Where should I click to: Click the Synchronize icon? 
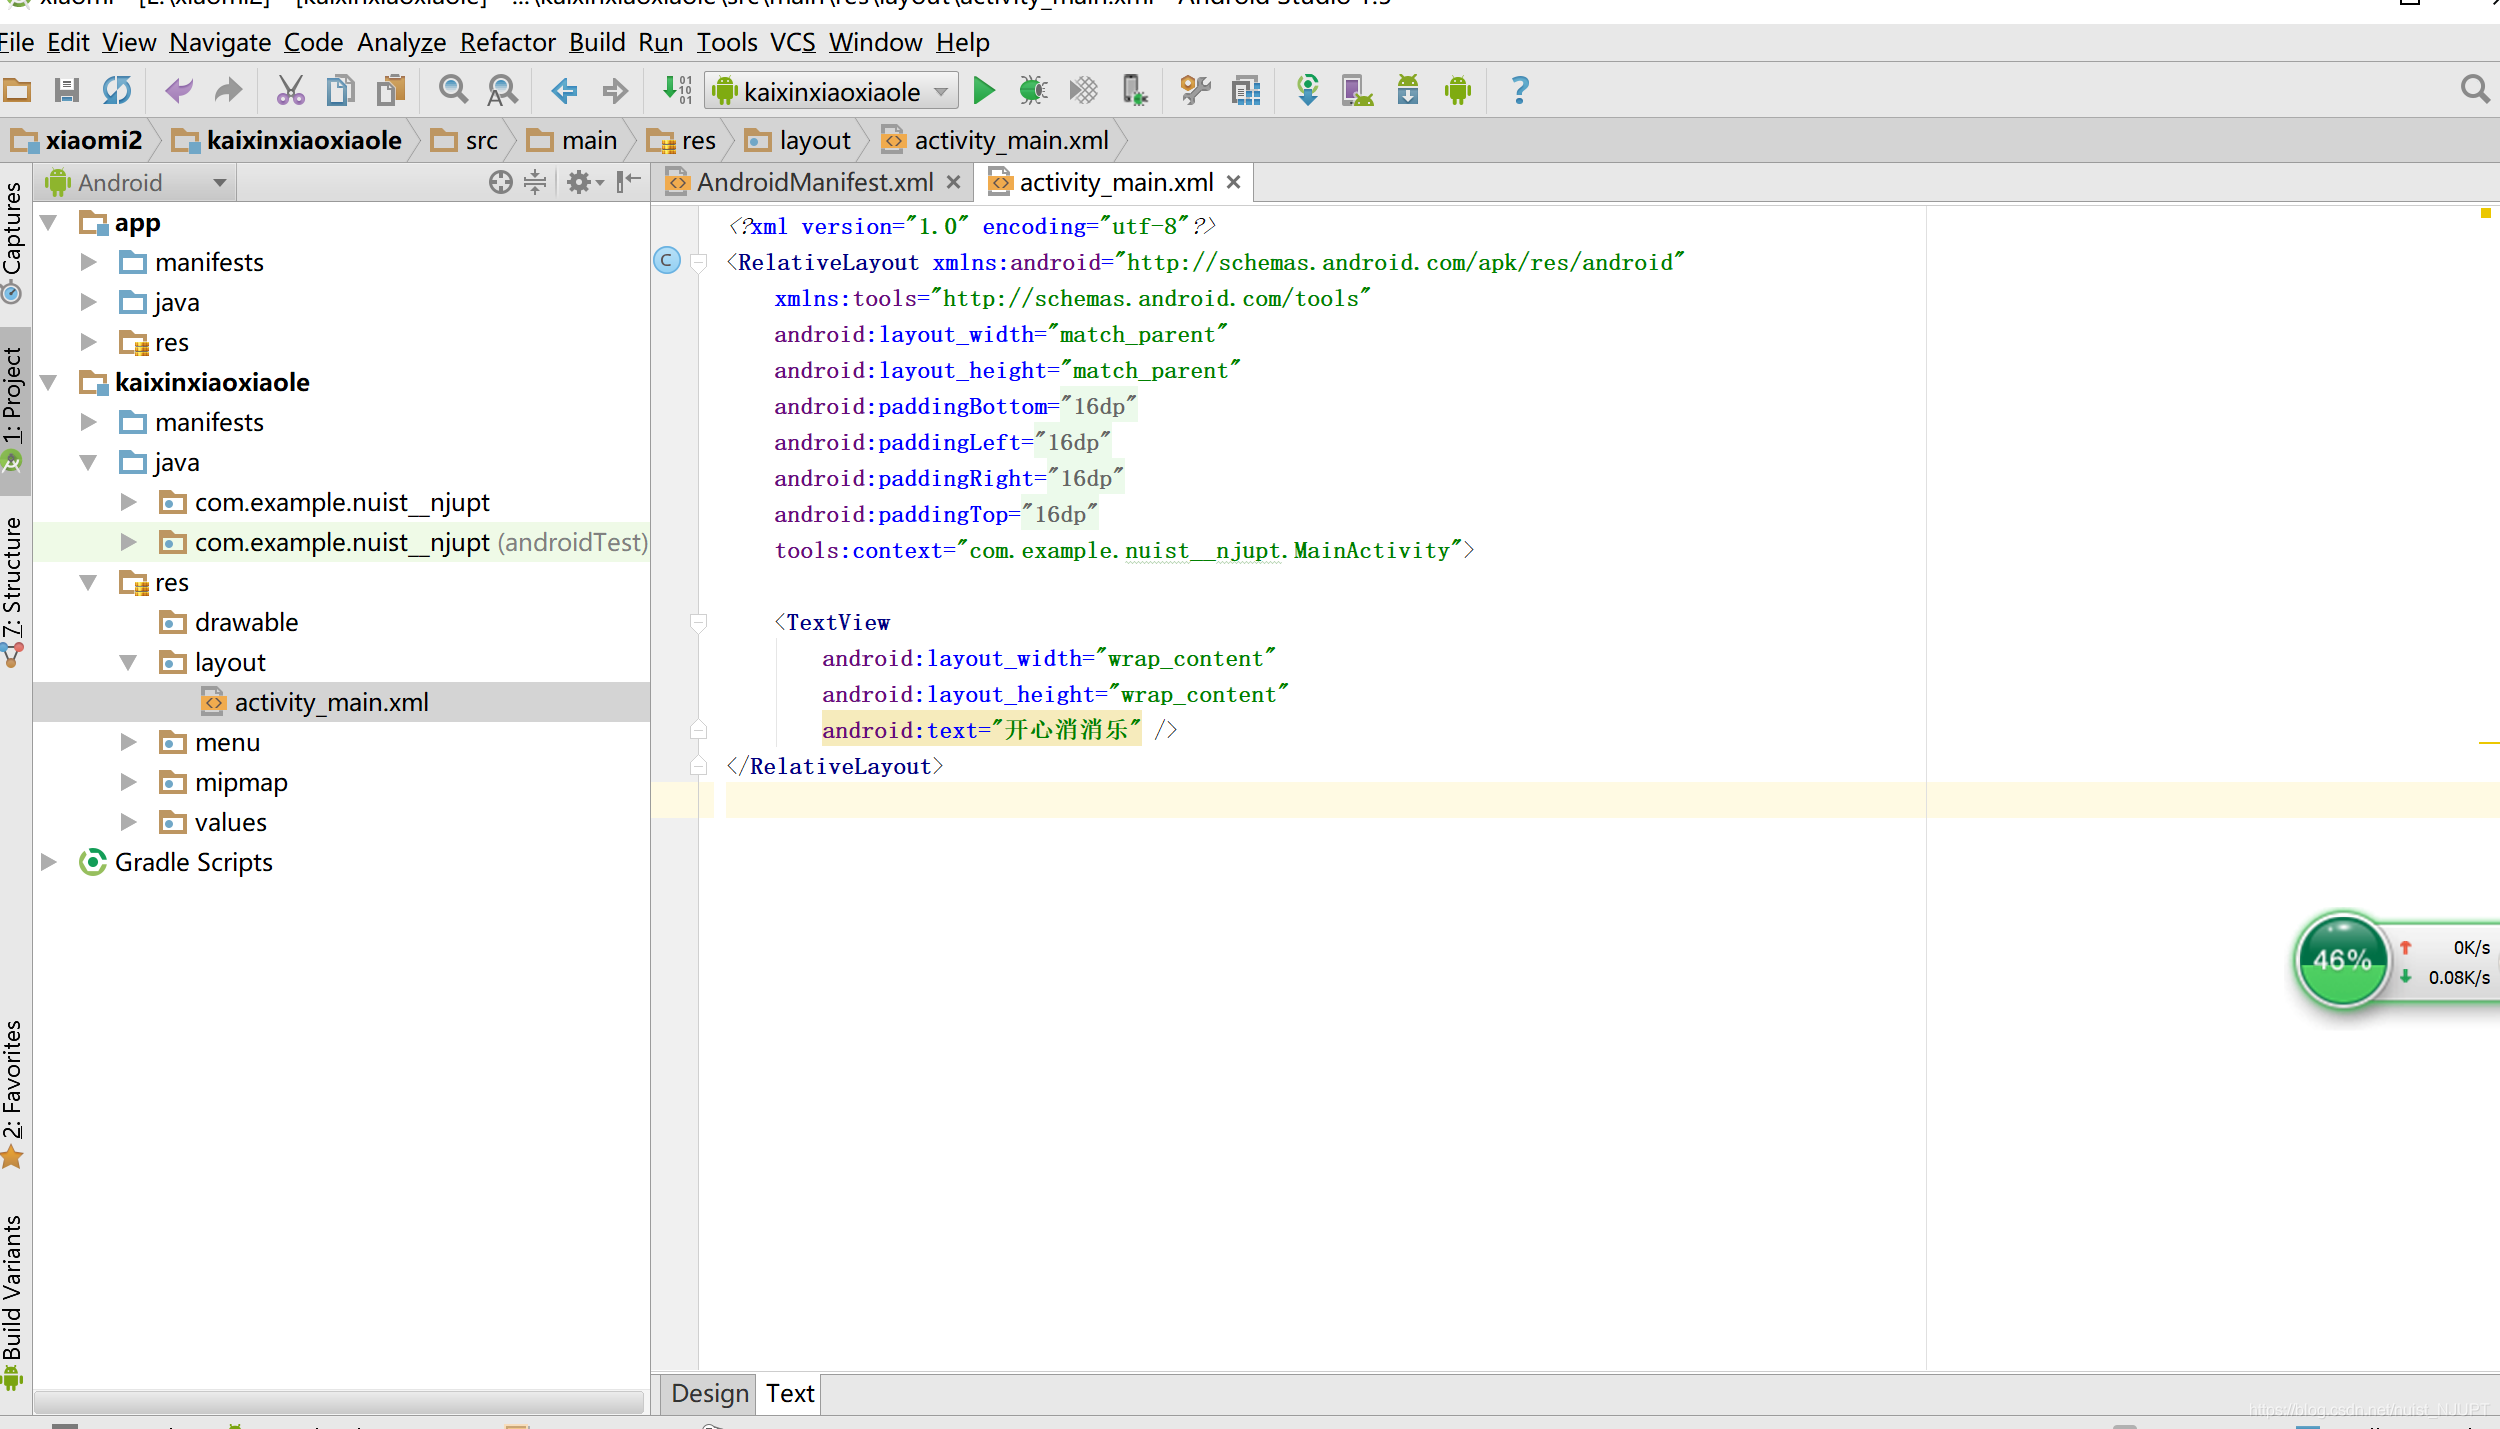tap(117, 91)
